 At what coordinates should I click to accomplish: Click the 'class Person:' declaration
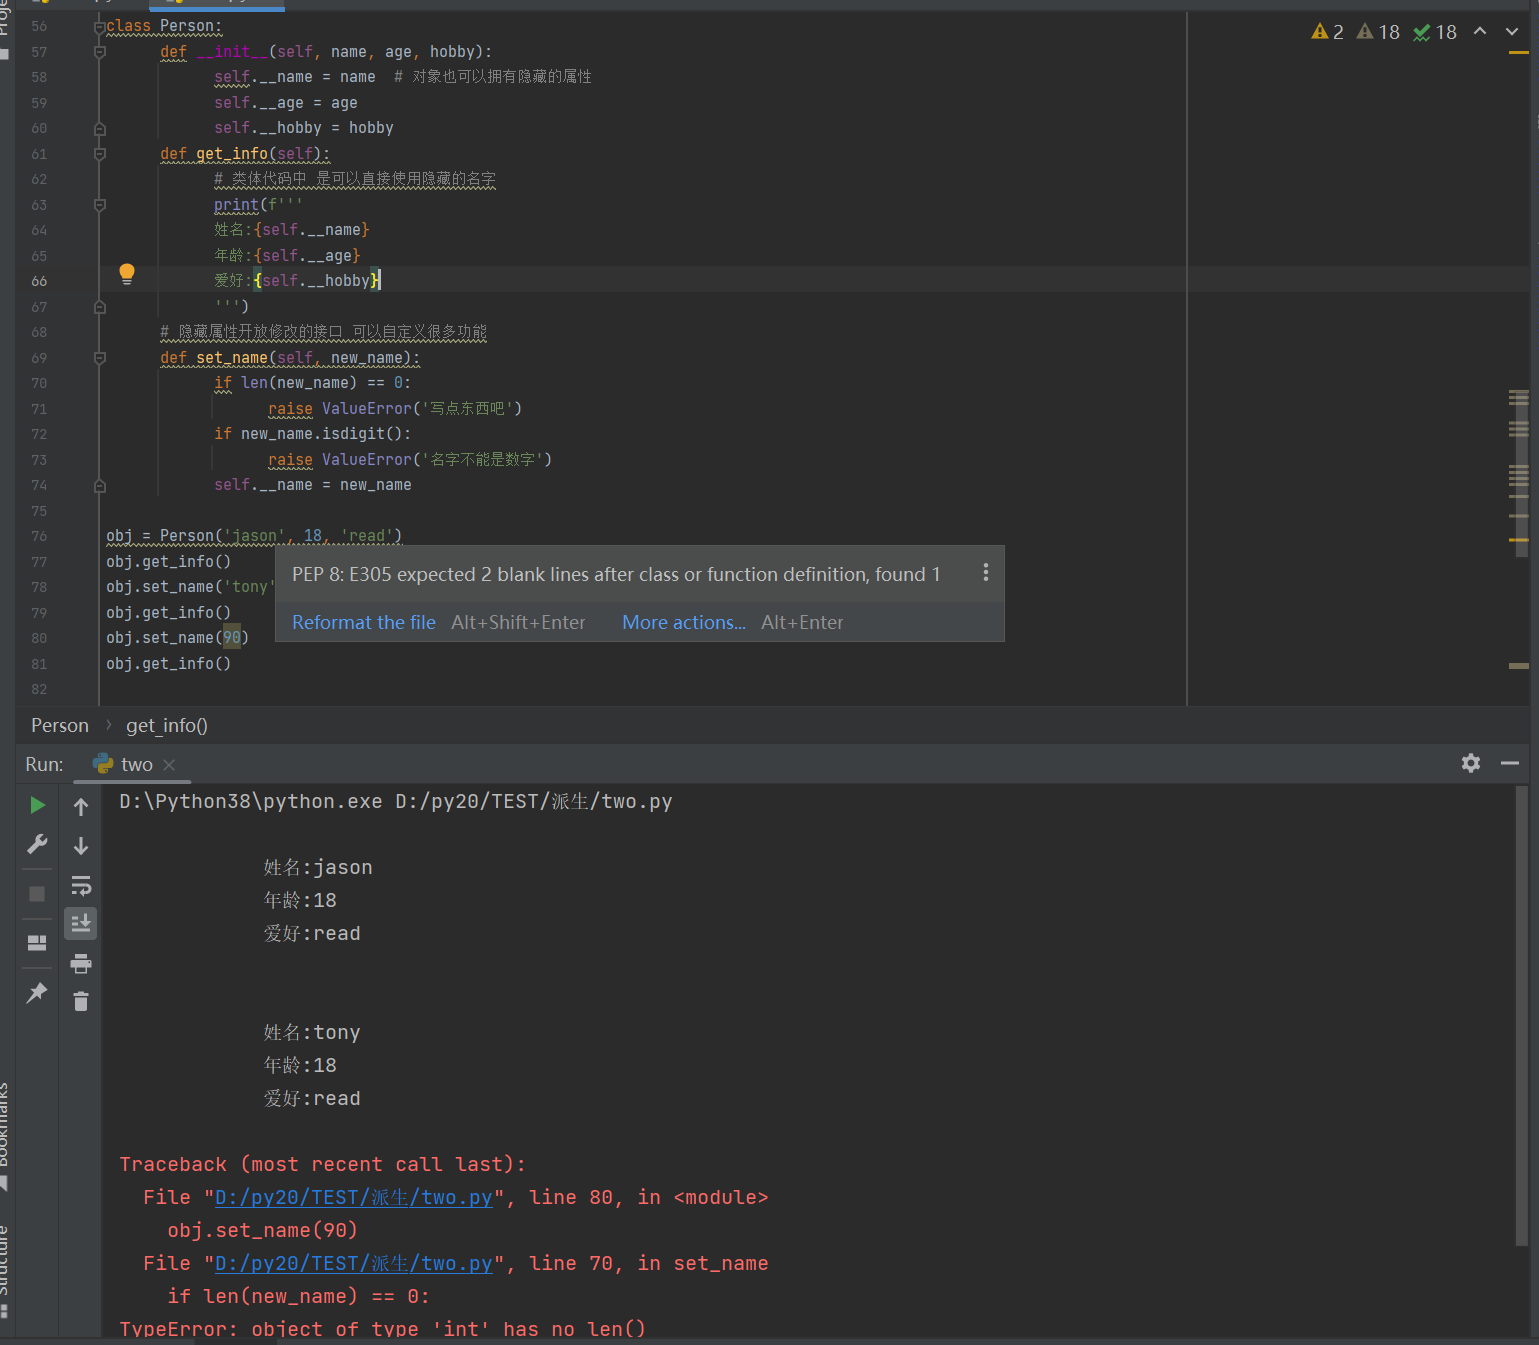[165, 27]
